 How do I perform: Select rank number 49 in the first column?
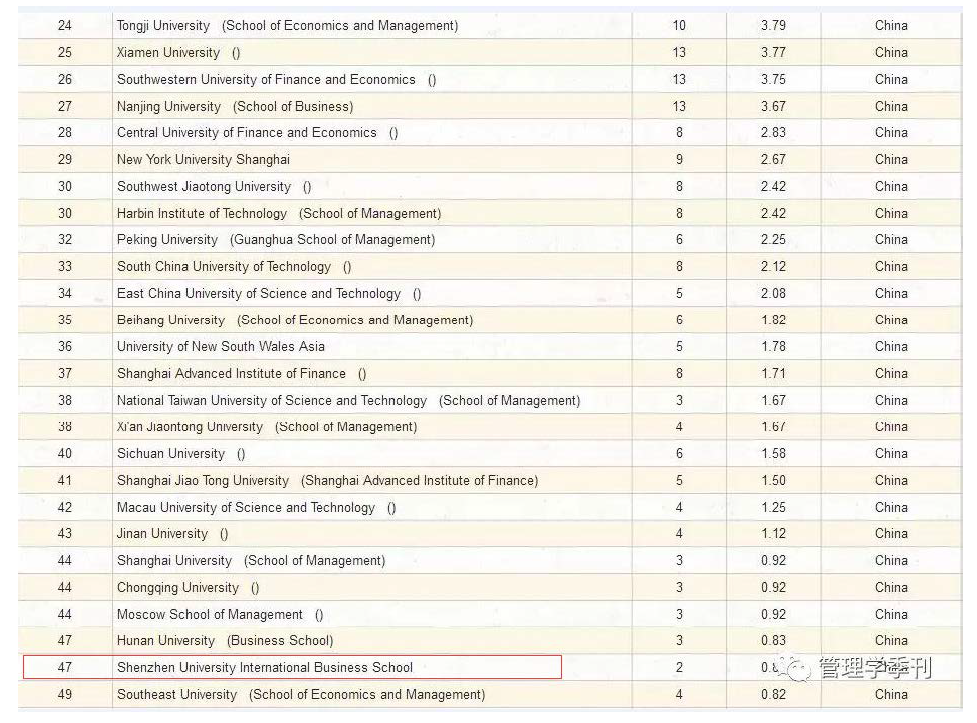[65, 694]
